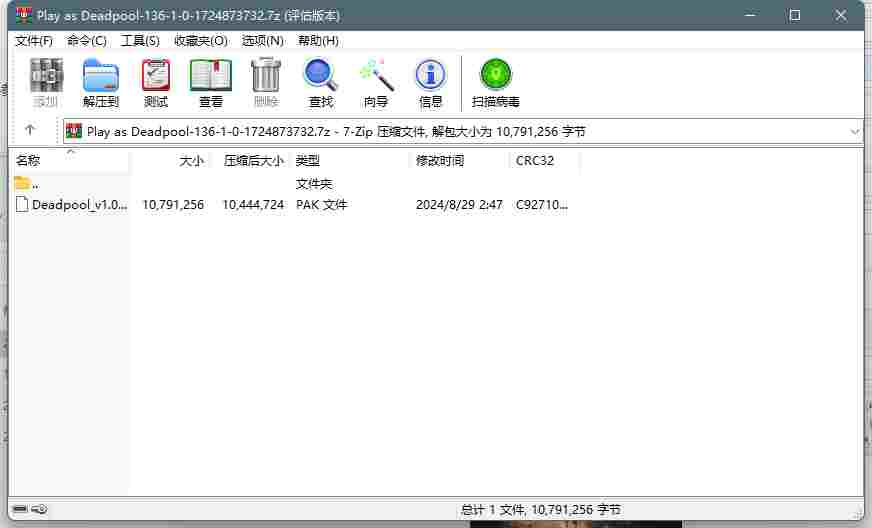Click the 'PAK 文件' type cell
872x528 pixels.
tap(321, 205)
